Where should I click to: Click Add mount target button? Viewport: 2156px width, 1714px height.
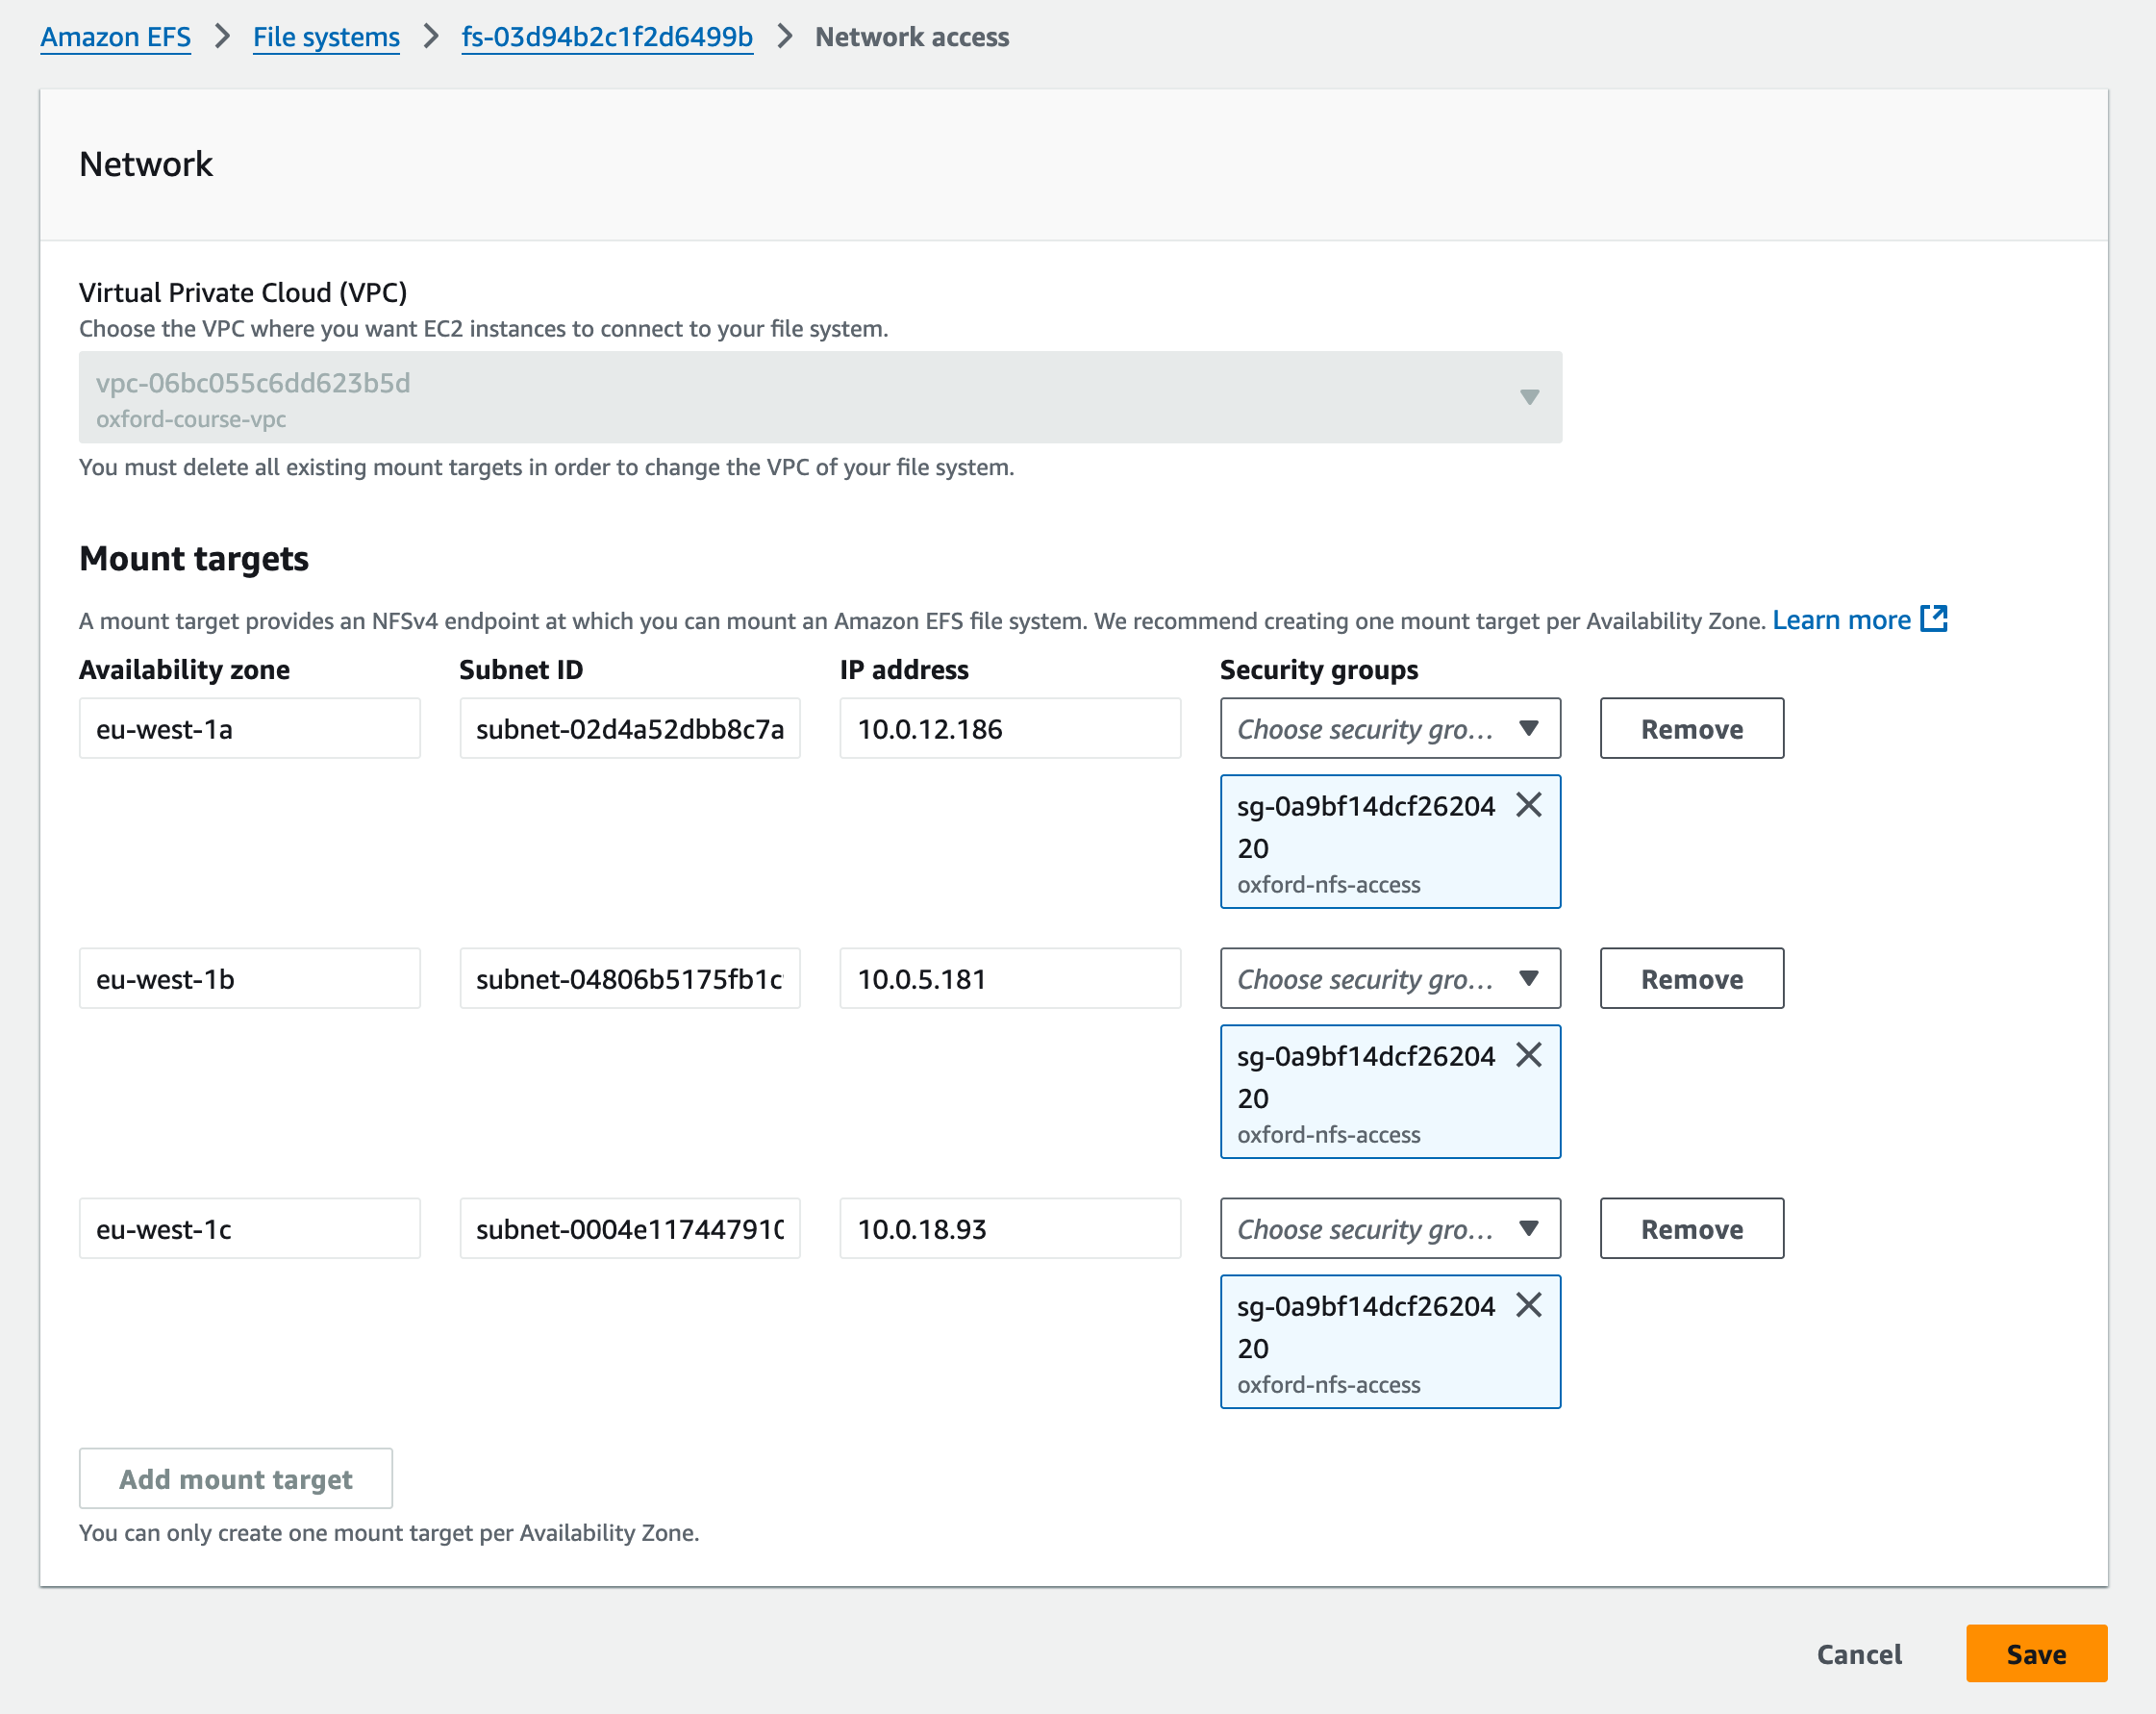click(x=236, y=1478)
